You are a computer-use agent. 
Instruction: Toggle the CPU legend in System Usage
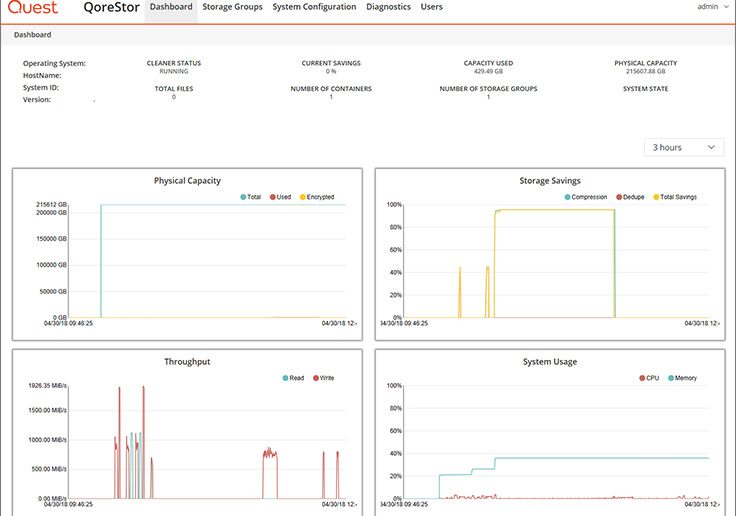(649, 378)
